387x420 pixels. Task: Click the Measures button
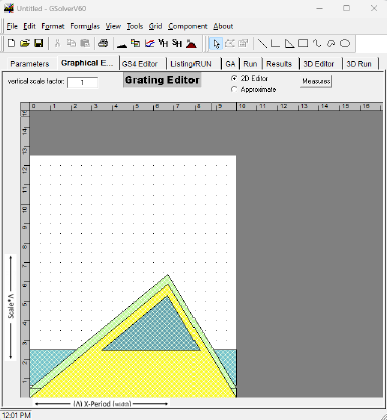pyautogui.click(x=316, y=81)
